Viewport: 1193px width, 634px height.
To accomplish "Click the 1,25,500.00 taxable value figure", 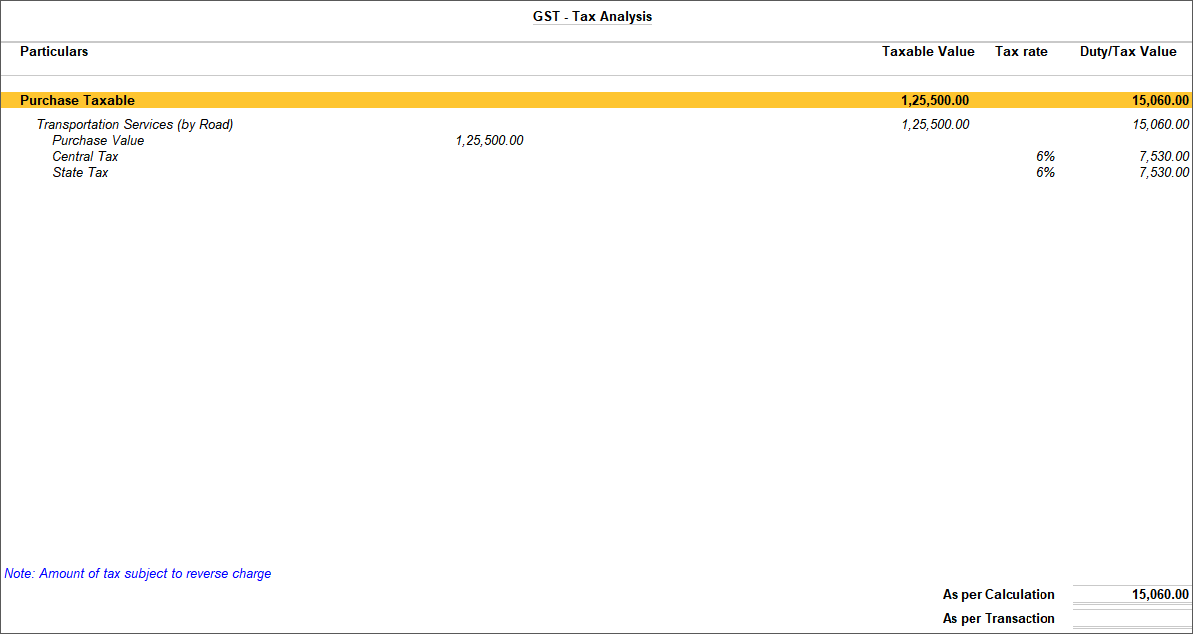I will click(935, 100).
